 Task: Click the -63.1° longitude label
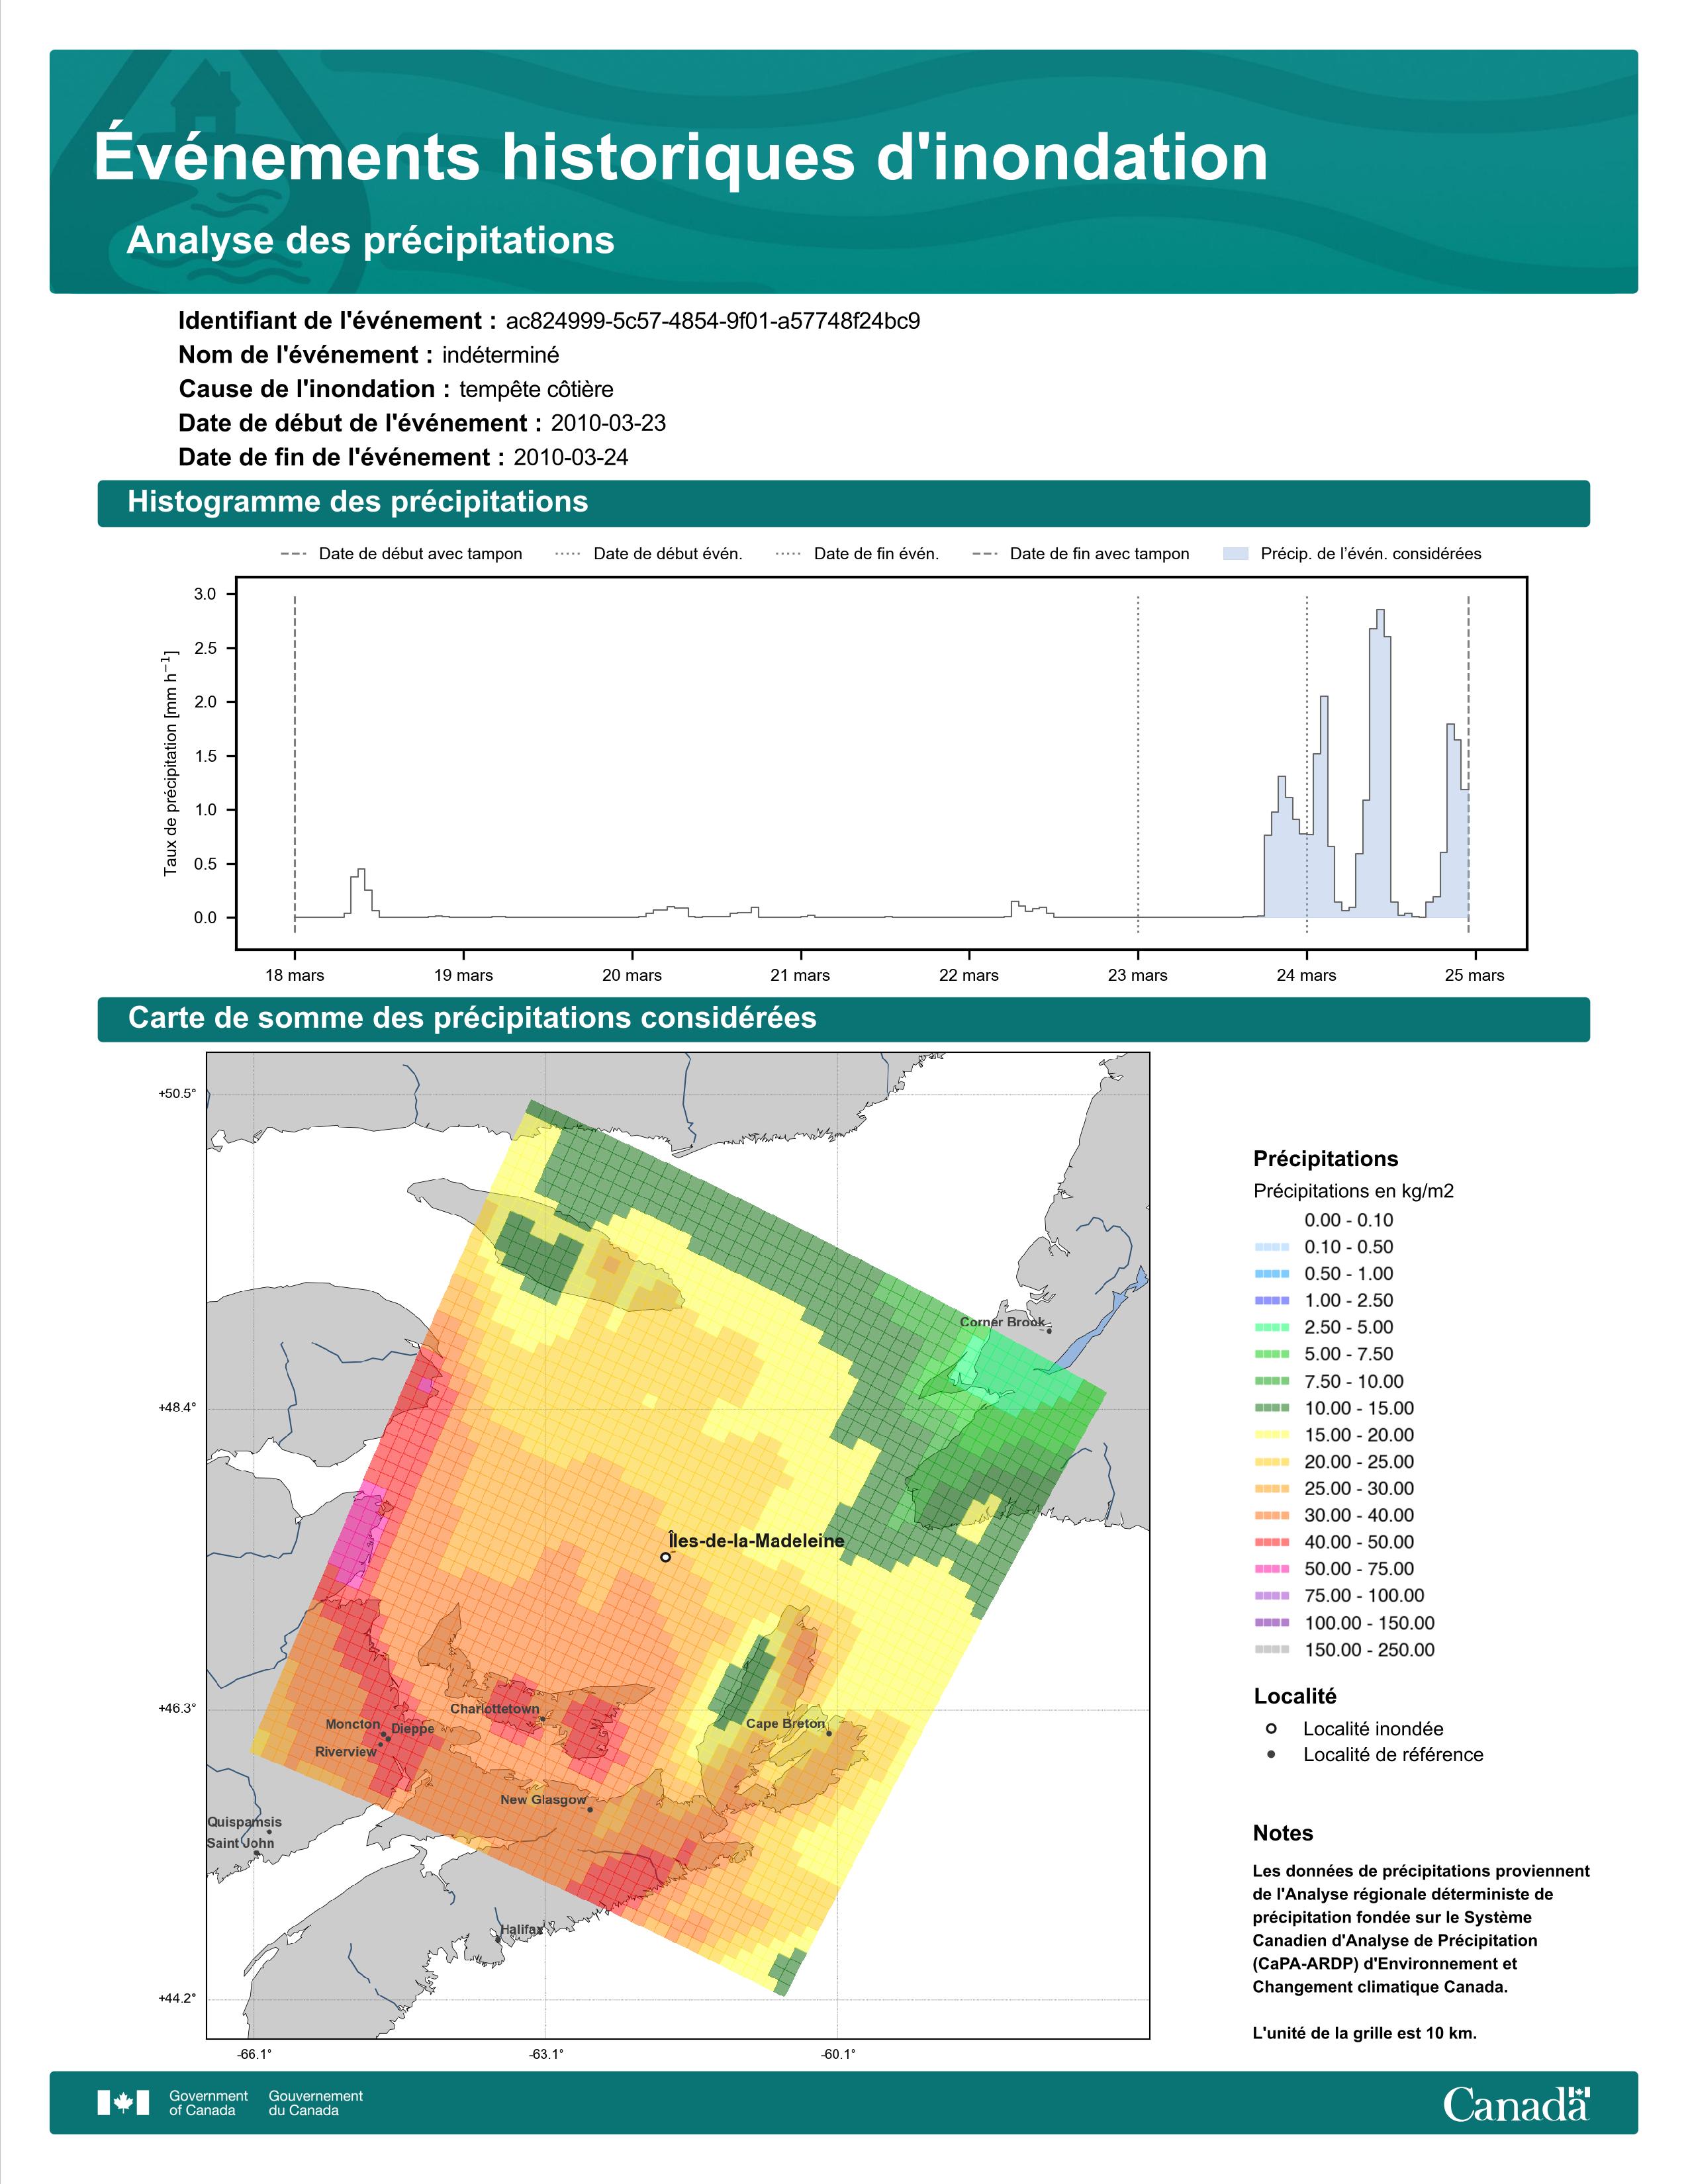coord(546,2054)
